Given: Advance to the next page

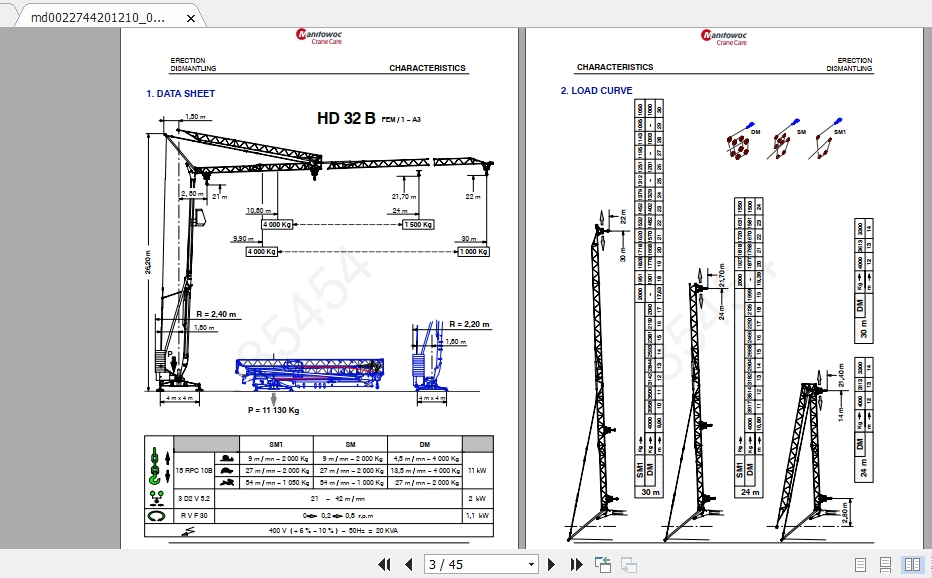Looking at the screenshot, I should tap(551, 564).
